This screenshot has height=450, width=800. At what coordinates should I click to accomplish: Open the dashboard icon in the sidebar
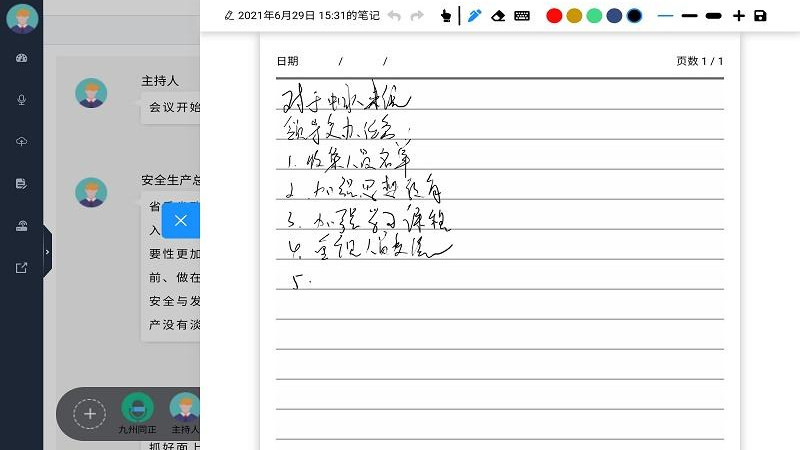click(21, 58)
